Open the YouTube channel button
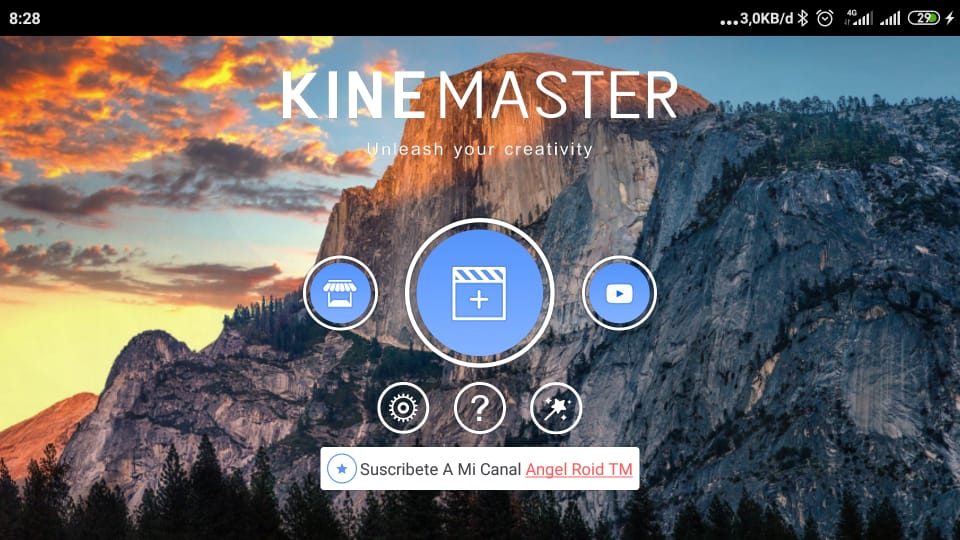The image size is (960, 540). [x=619, y=293]
